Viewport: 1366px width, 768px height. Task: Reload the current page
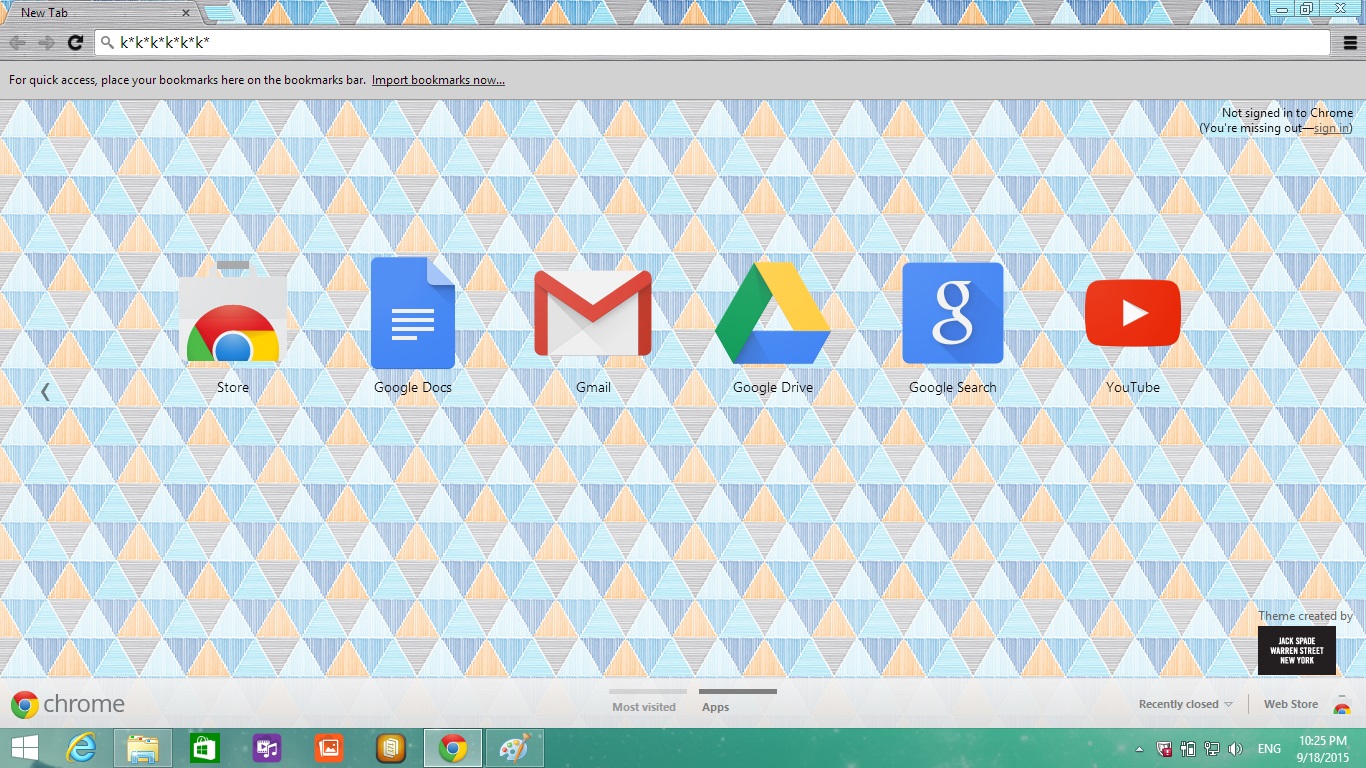[75, 43]
